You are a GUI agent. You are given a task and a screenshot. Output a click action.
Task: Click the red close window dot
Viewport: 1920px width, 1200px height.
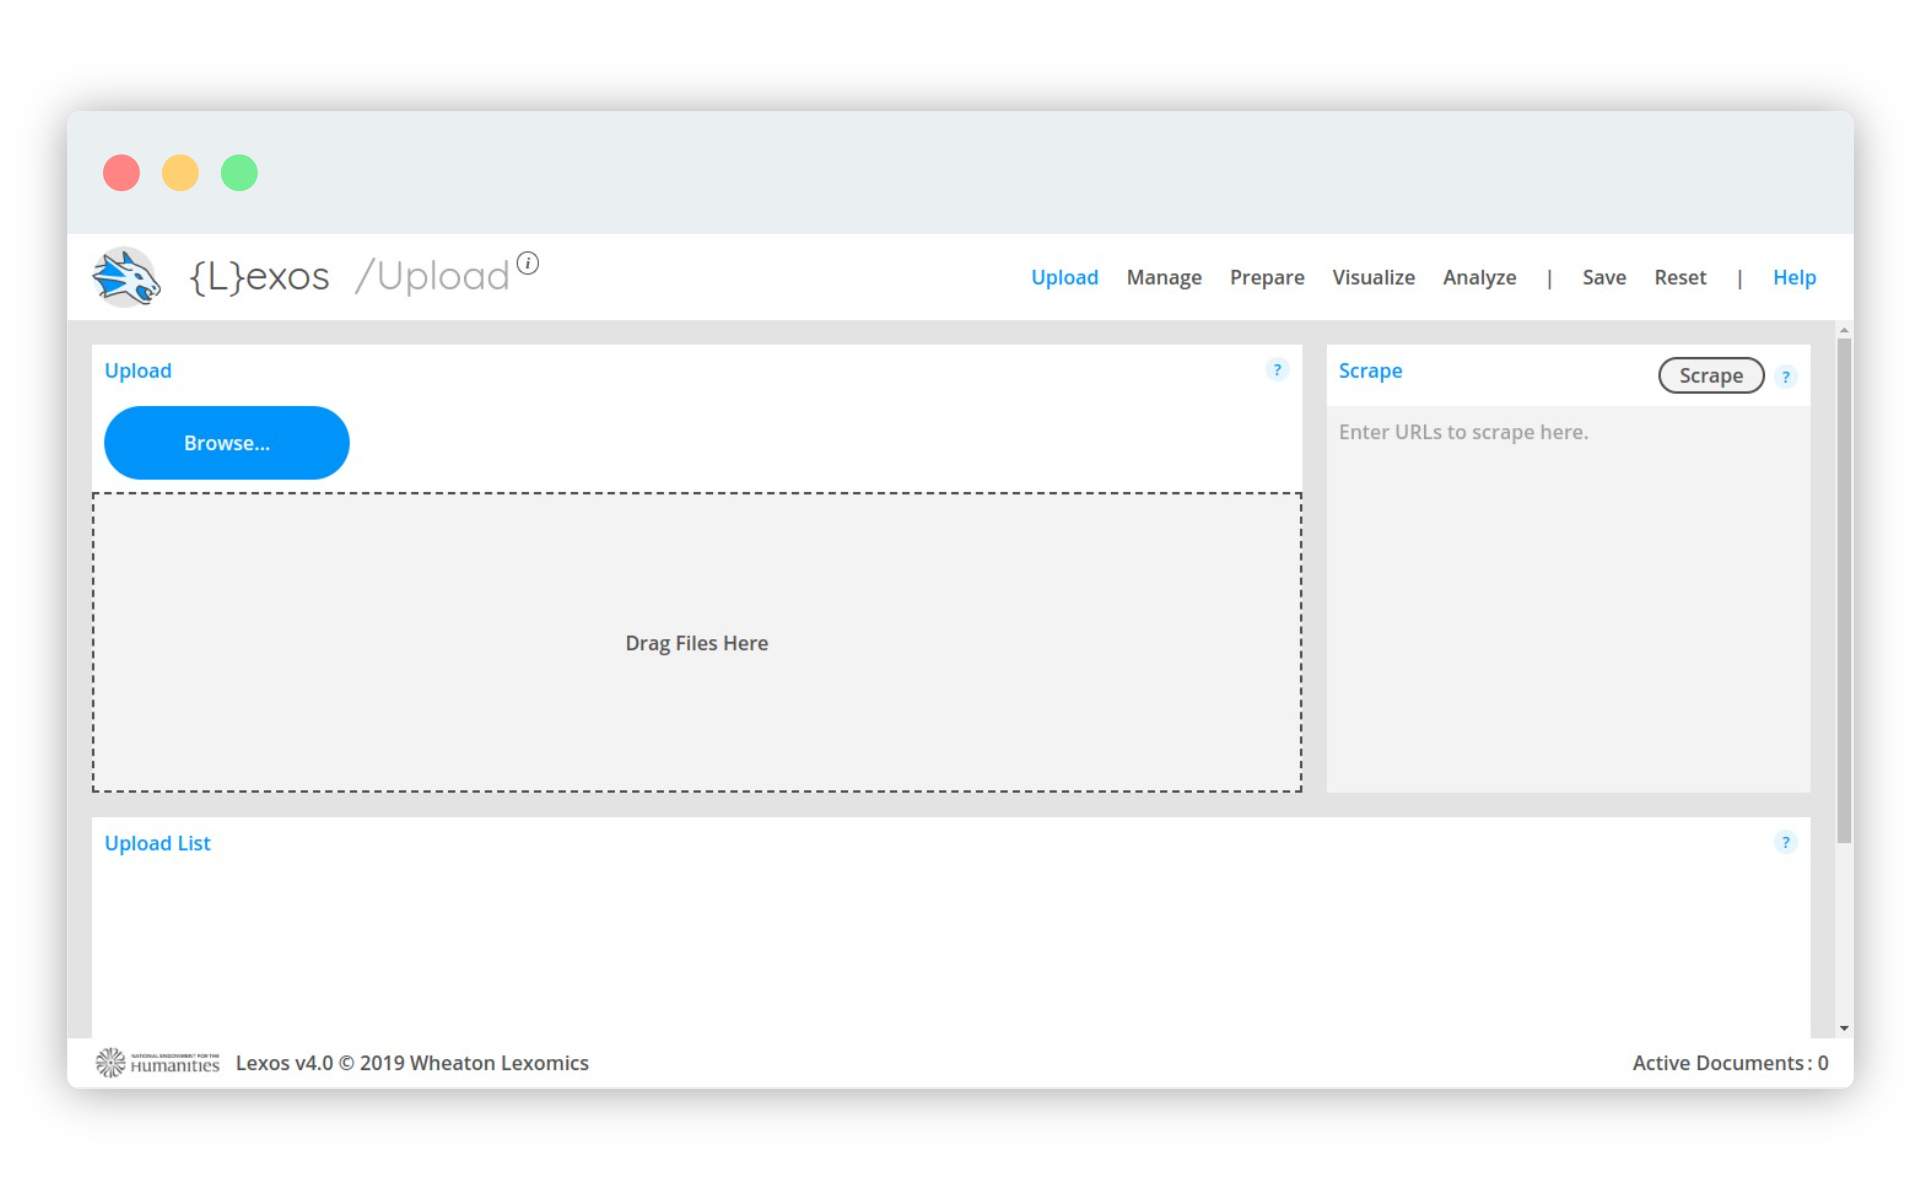pos(121,173)
